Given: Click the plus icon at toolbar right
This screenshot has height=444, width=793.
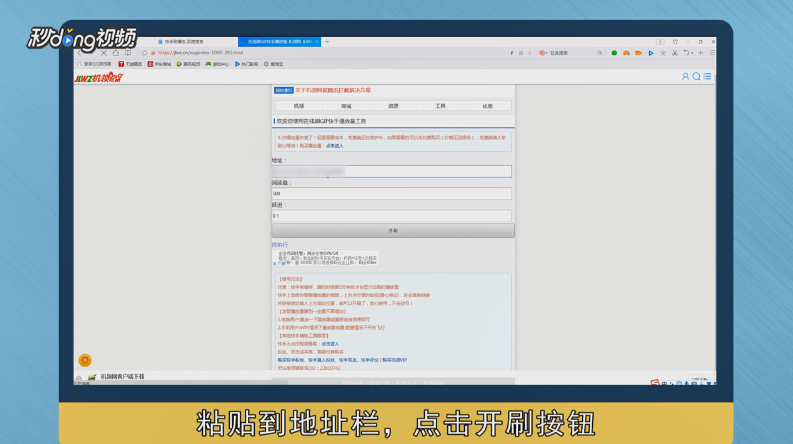Looking at the screenshot, I should pyautogui.click(x=700, y=53).
